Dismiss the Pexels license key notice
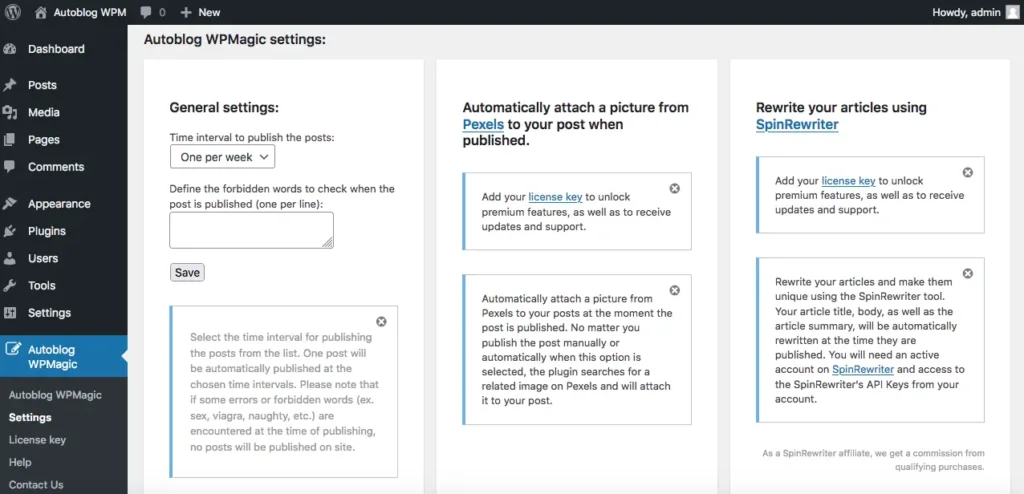Screen dimensions: 1024x494 675,188
